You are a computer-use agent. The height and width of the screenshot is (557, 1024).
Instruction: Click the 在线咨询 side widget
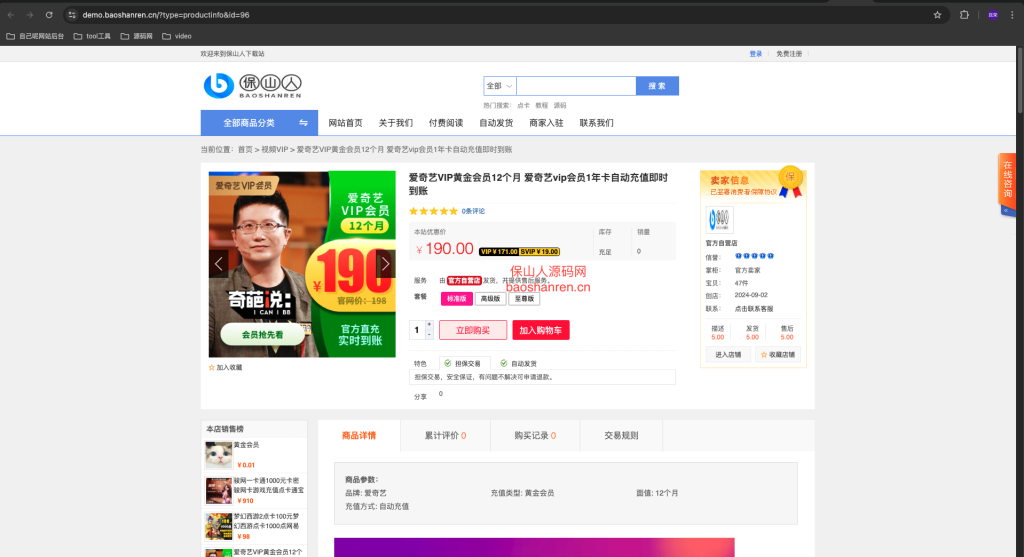(x=1007, y=183)
